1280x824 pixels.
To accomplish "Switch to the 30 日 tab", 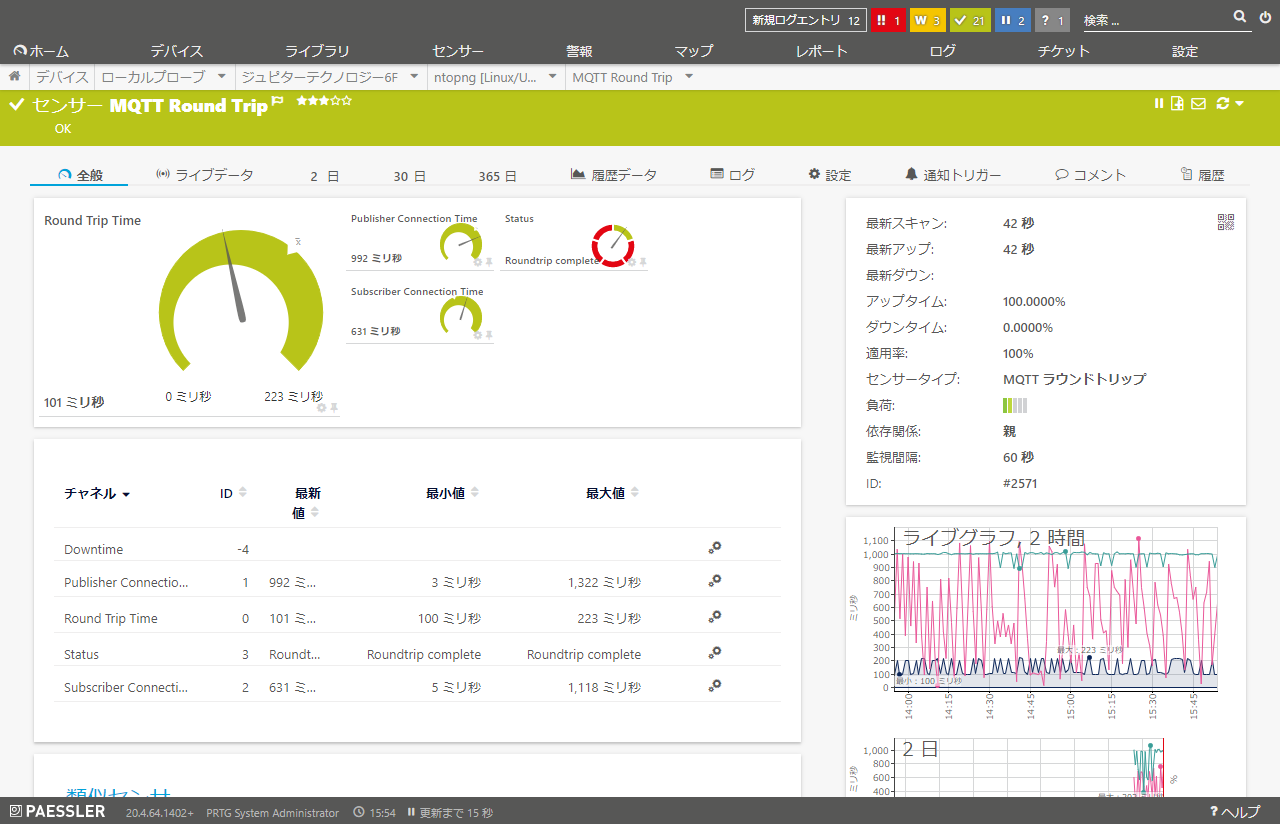I will coord(409,176).
